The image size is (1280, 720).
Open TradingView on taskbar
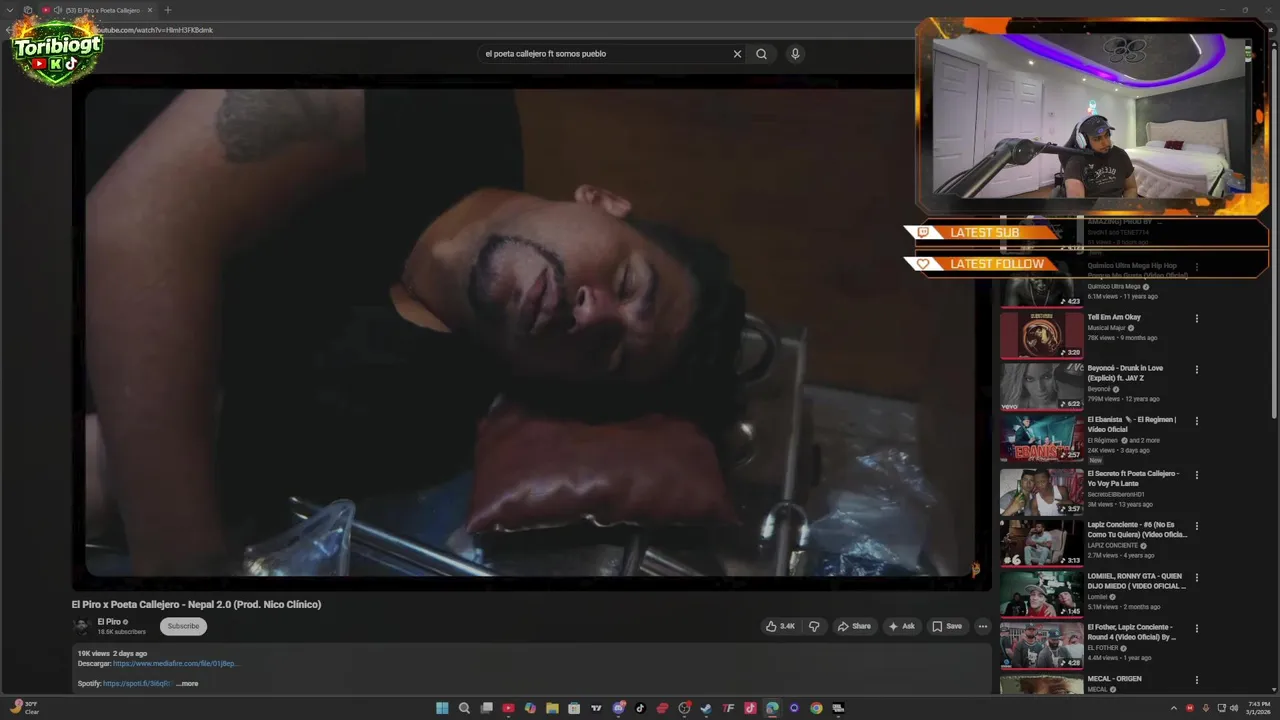point(596,708)
